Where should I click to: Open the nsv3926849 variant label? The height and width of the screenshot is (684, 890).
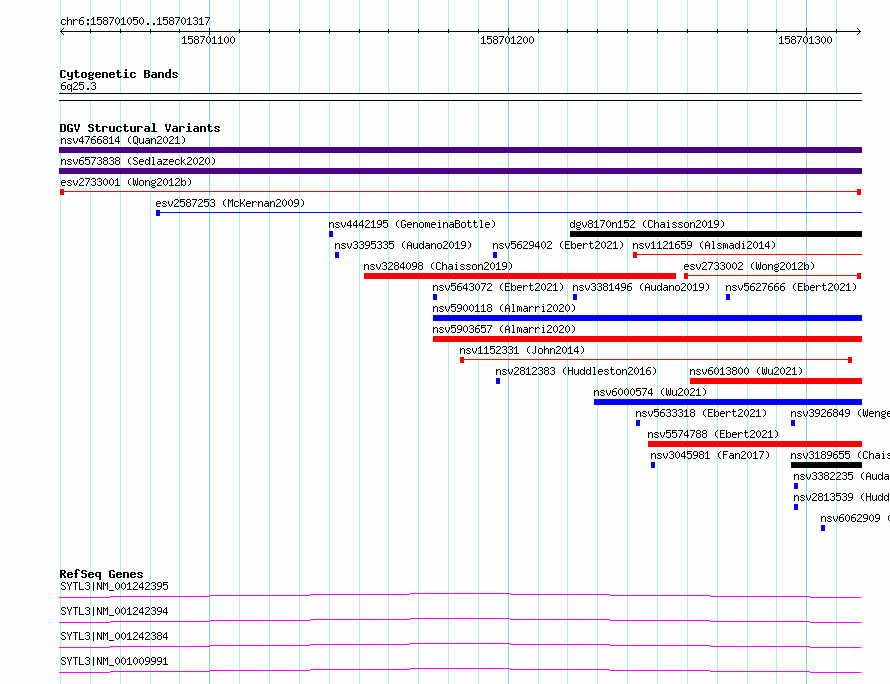point(839,413)
